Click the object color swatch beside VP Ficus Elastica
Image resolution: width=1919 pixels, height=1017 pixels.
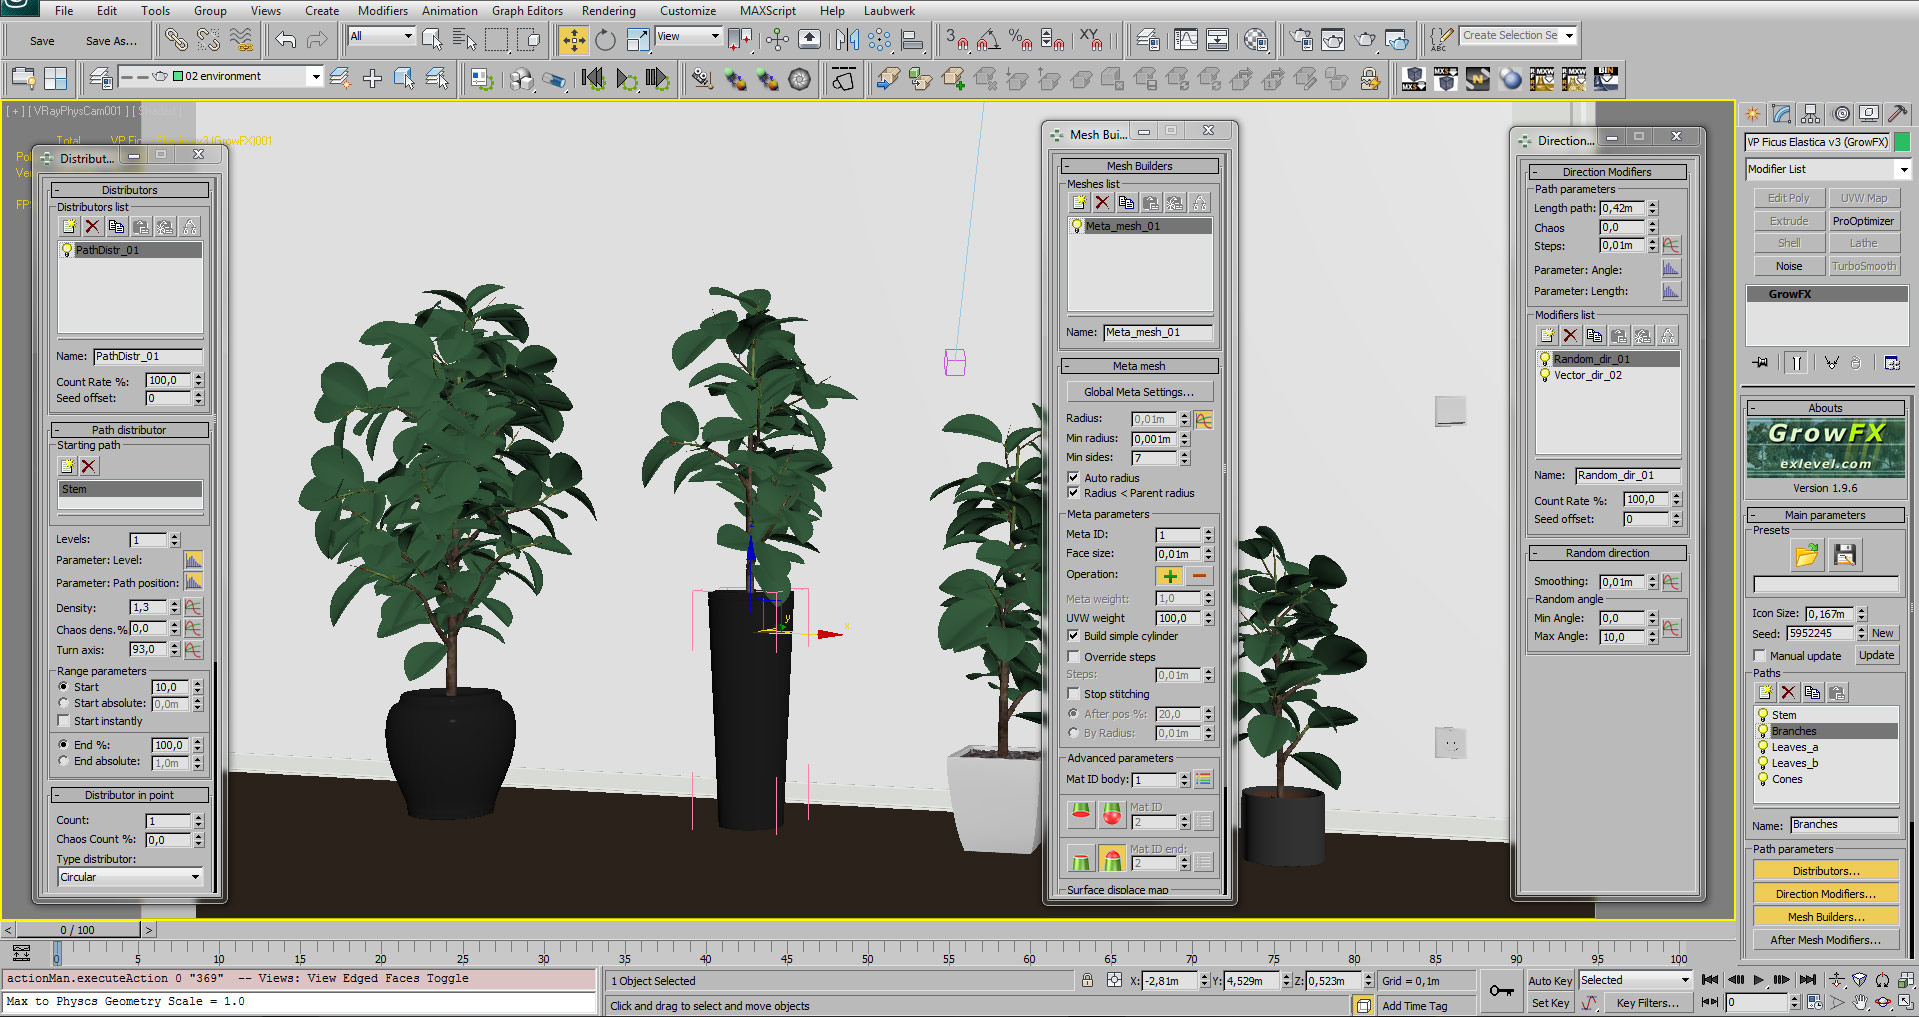[x=1905, y=142]
